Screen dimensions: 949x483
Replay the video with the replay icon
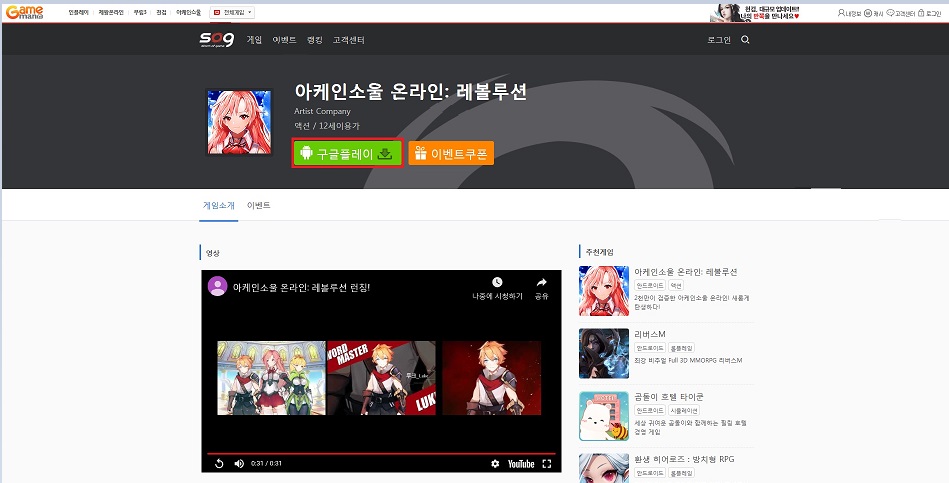tap(219, 464)
